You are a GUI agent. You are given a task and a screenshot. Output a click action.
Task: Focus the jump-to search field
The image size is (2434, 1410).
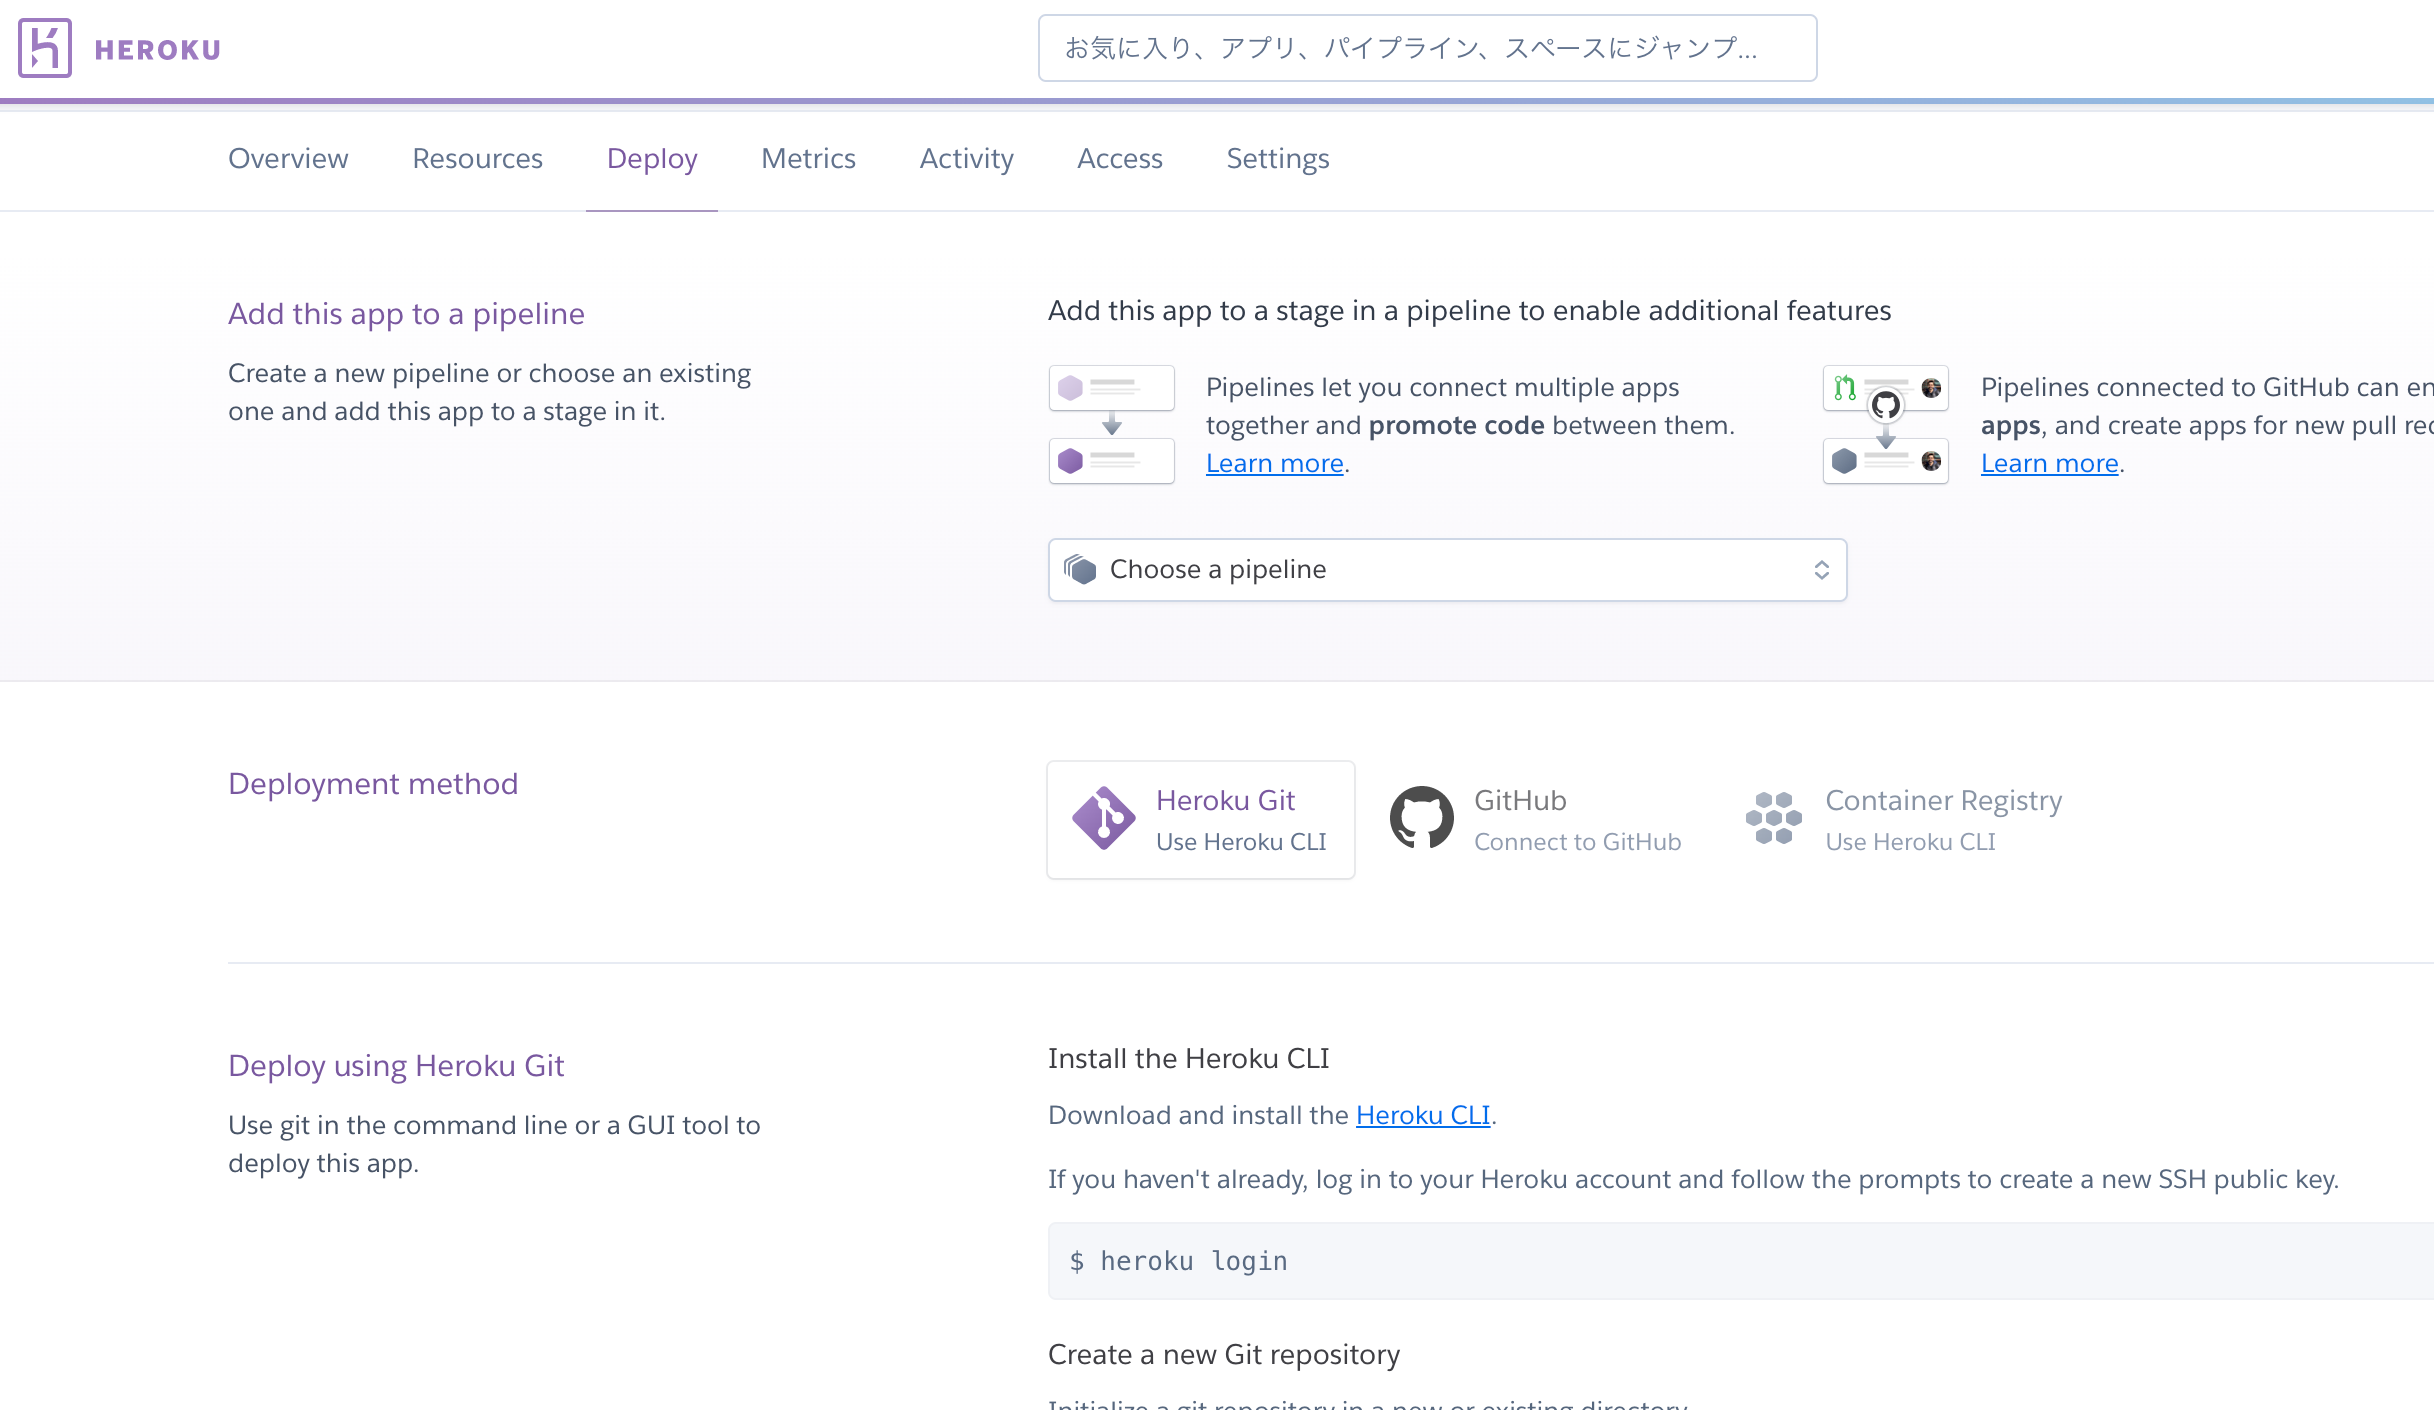tap(1427, 48)
